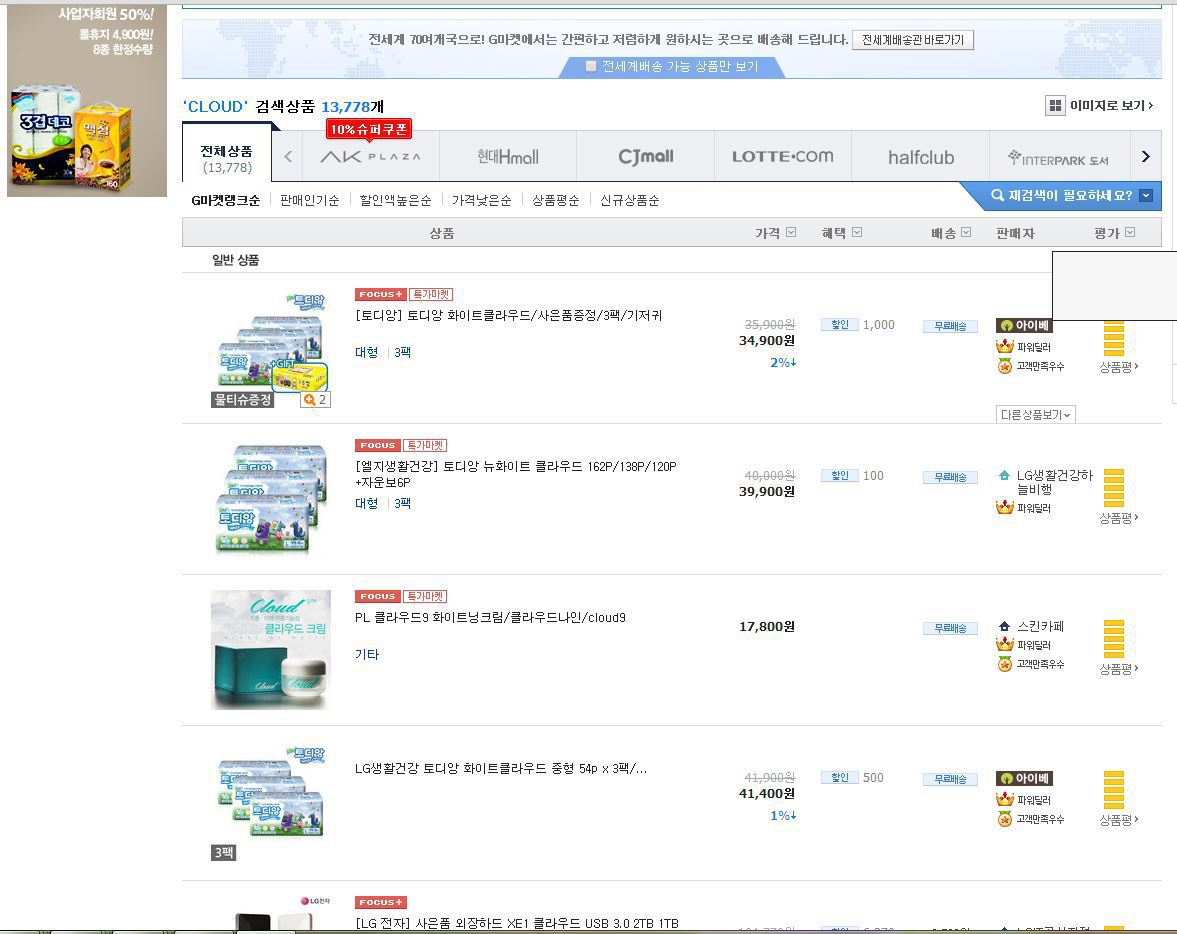1177x934 pixels.
Task: Click 특가마켓 badge above PL 클라우드9 화이트닝크림
Action: tap(425, 596)
